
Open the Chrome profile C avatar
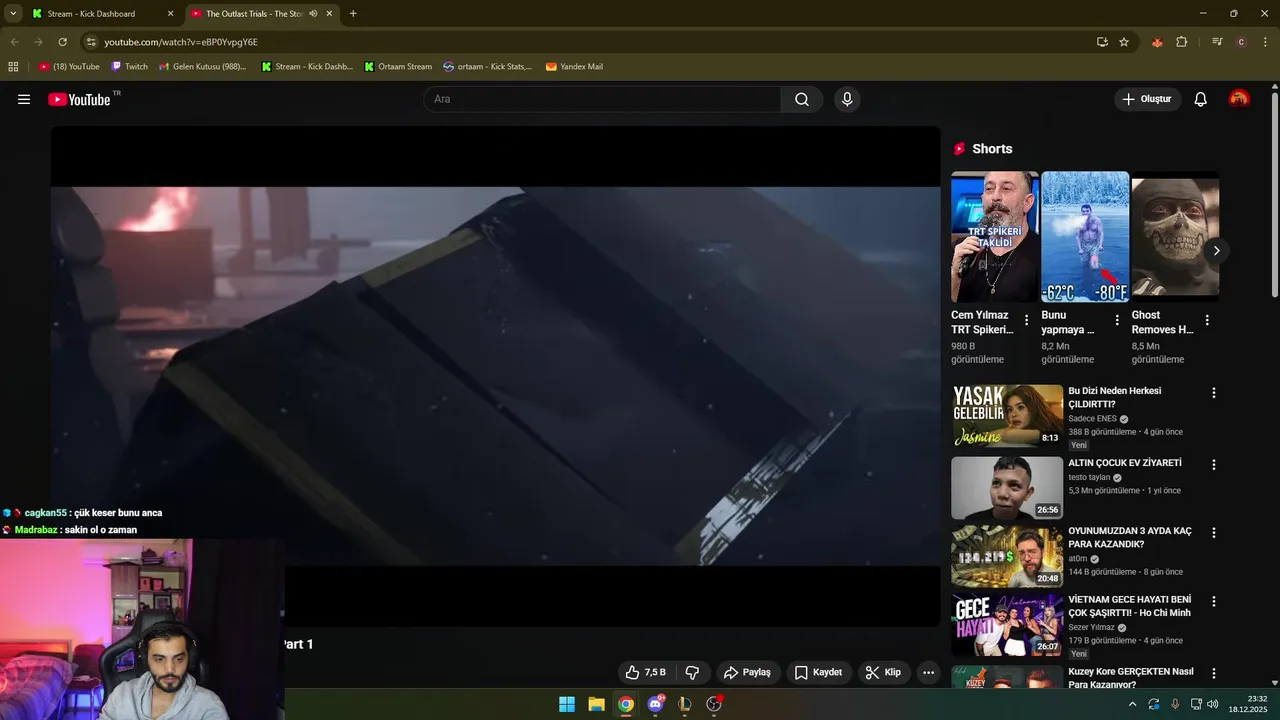click(x=1241, y=42)
